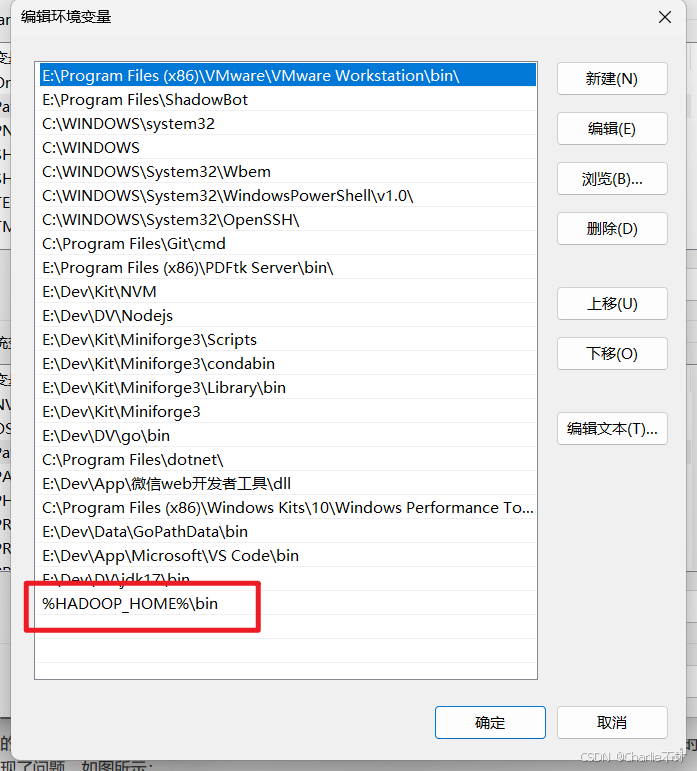
Task: Select Miniforge3\condabin path entry
Action: [286, 364]
